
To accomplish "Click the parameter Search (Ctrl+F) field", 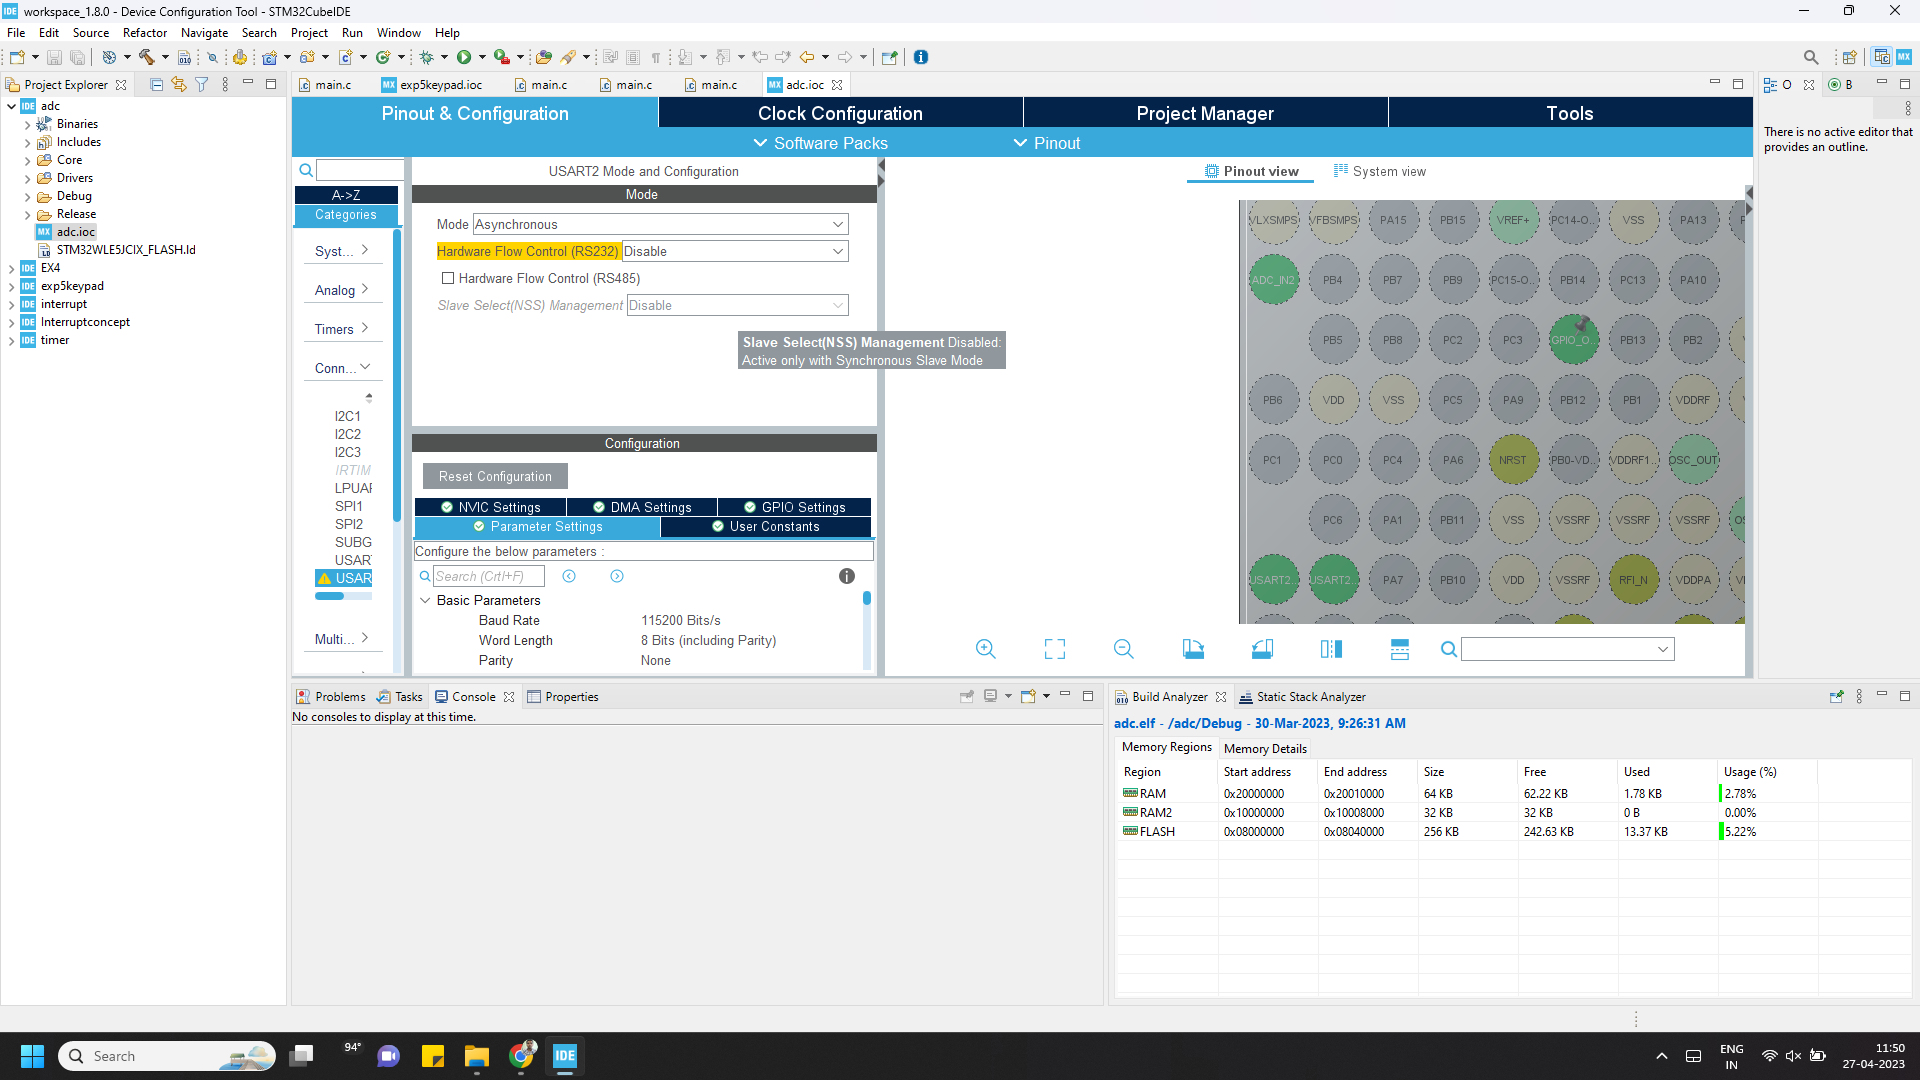I will click(488, 576).
